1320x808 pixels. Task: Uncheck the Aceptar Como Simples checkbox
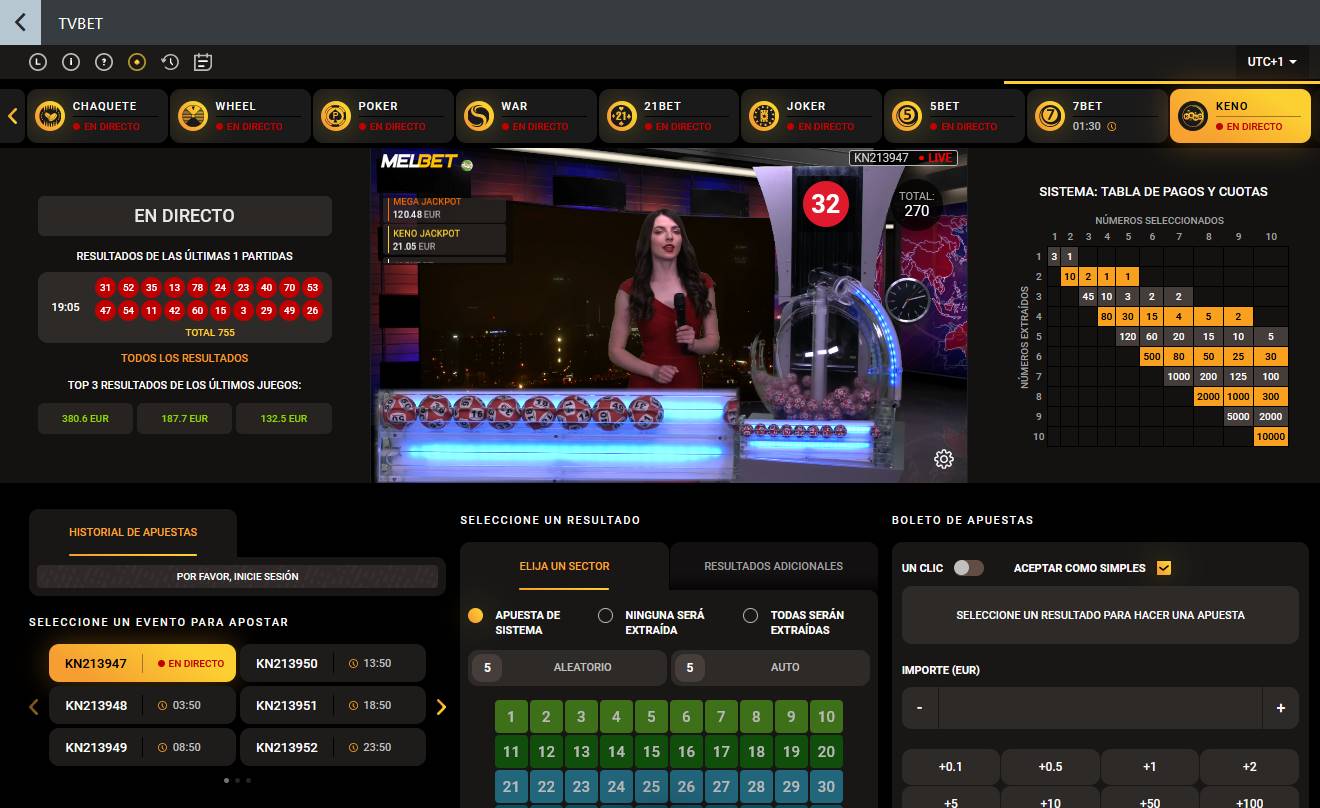[x=1163, y=567]
